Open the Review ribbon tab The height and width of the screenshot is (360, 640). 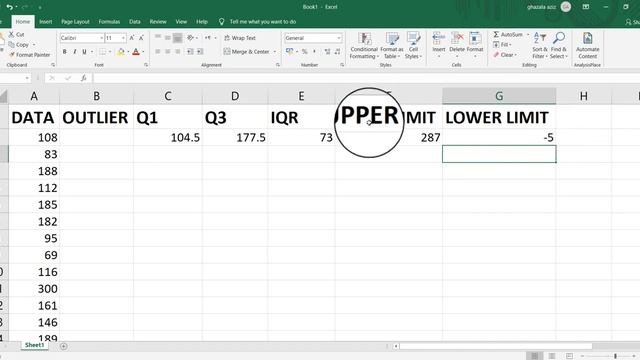click(158, 22)
